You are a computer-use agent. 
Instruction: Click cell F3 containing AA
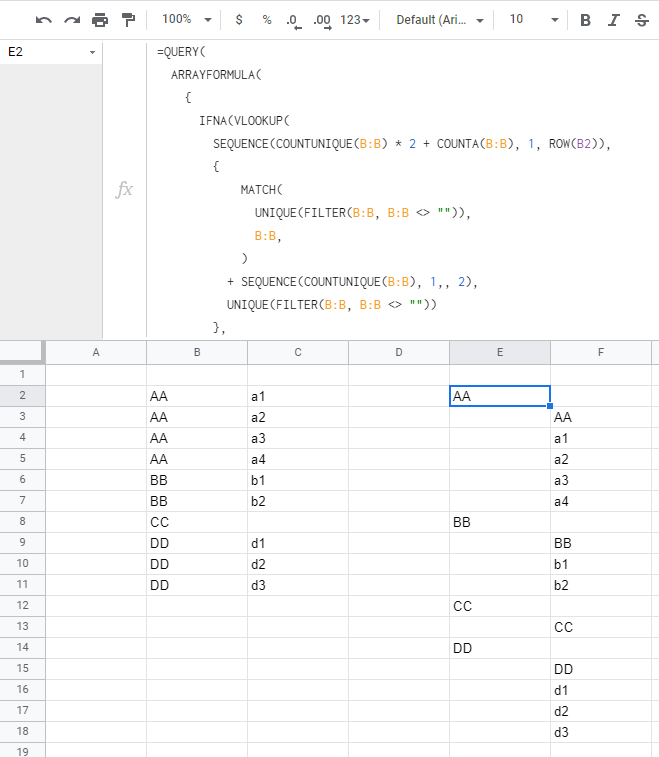(601, 417)
